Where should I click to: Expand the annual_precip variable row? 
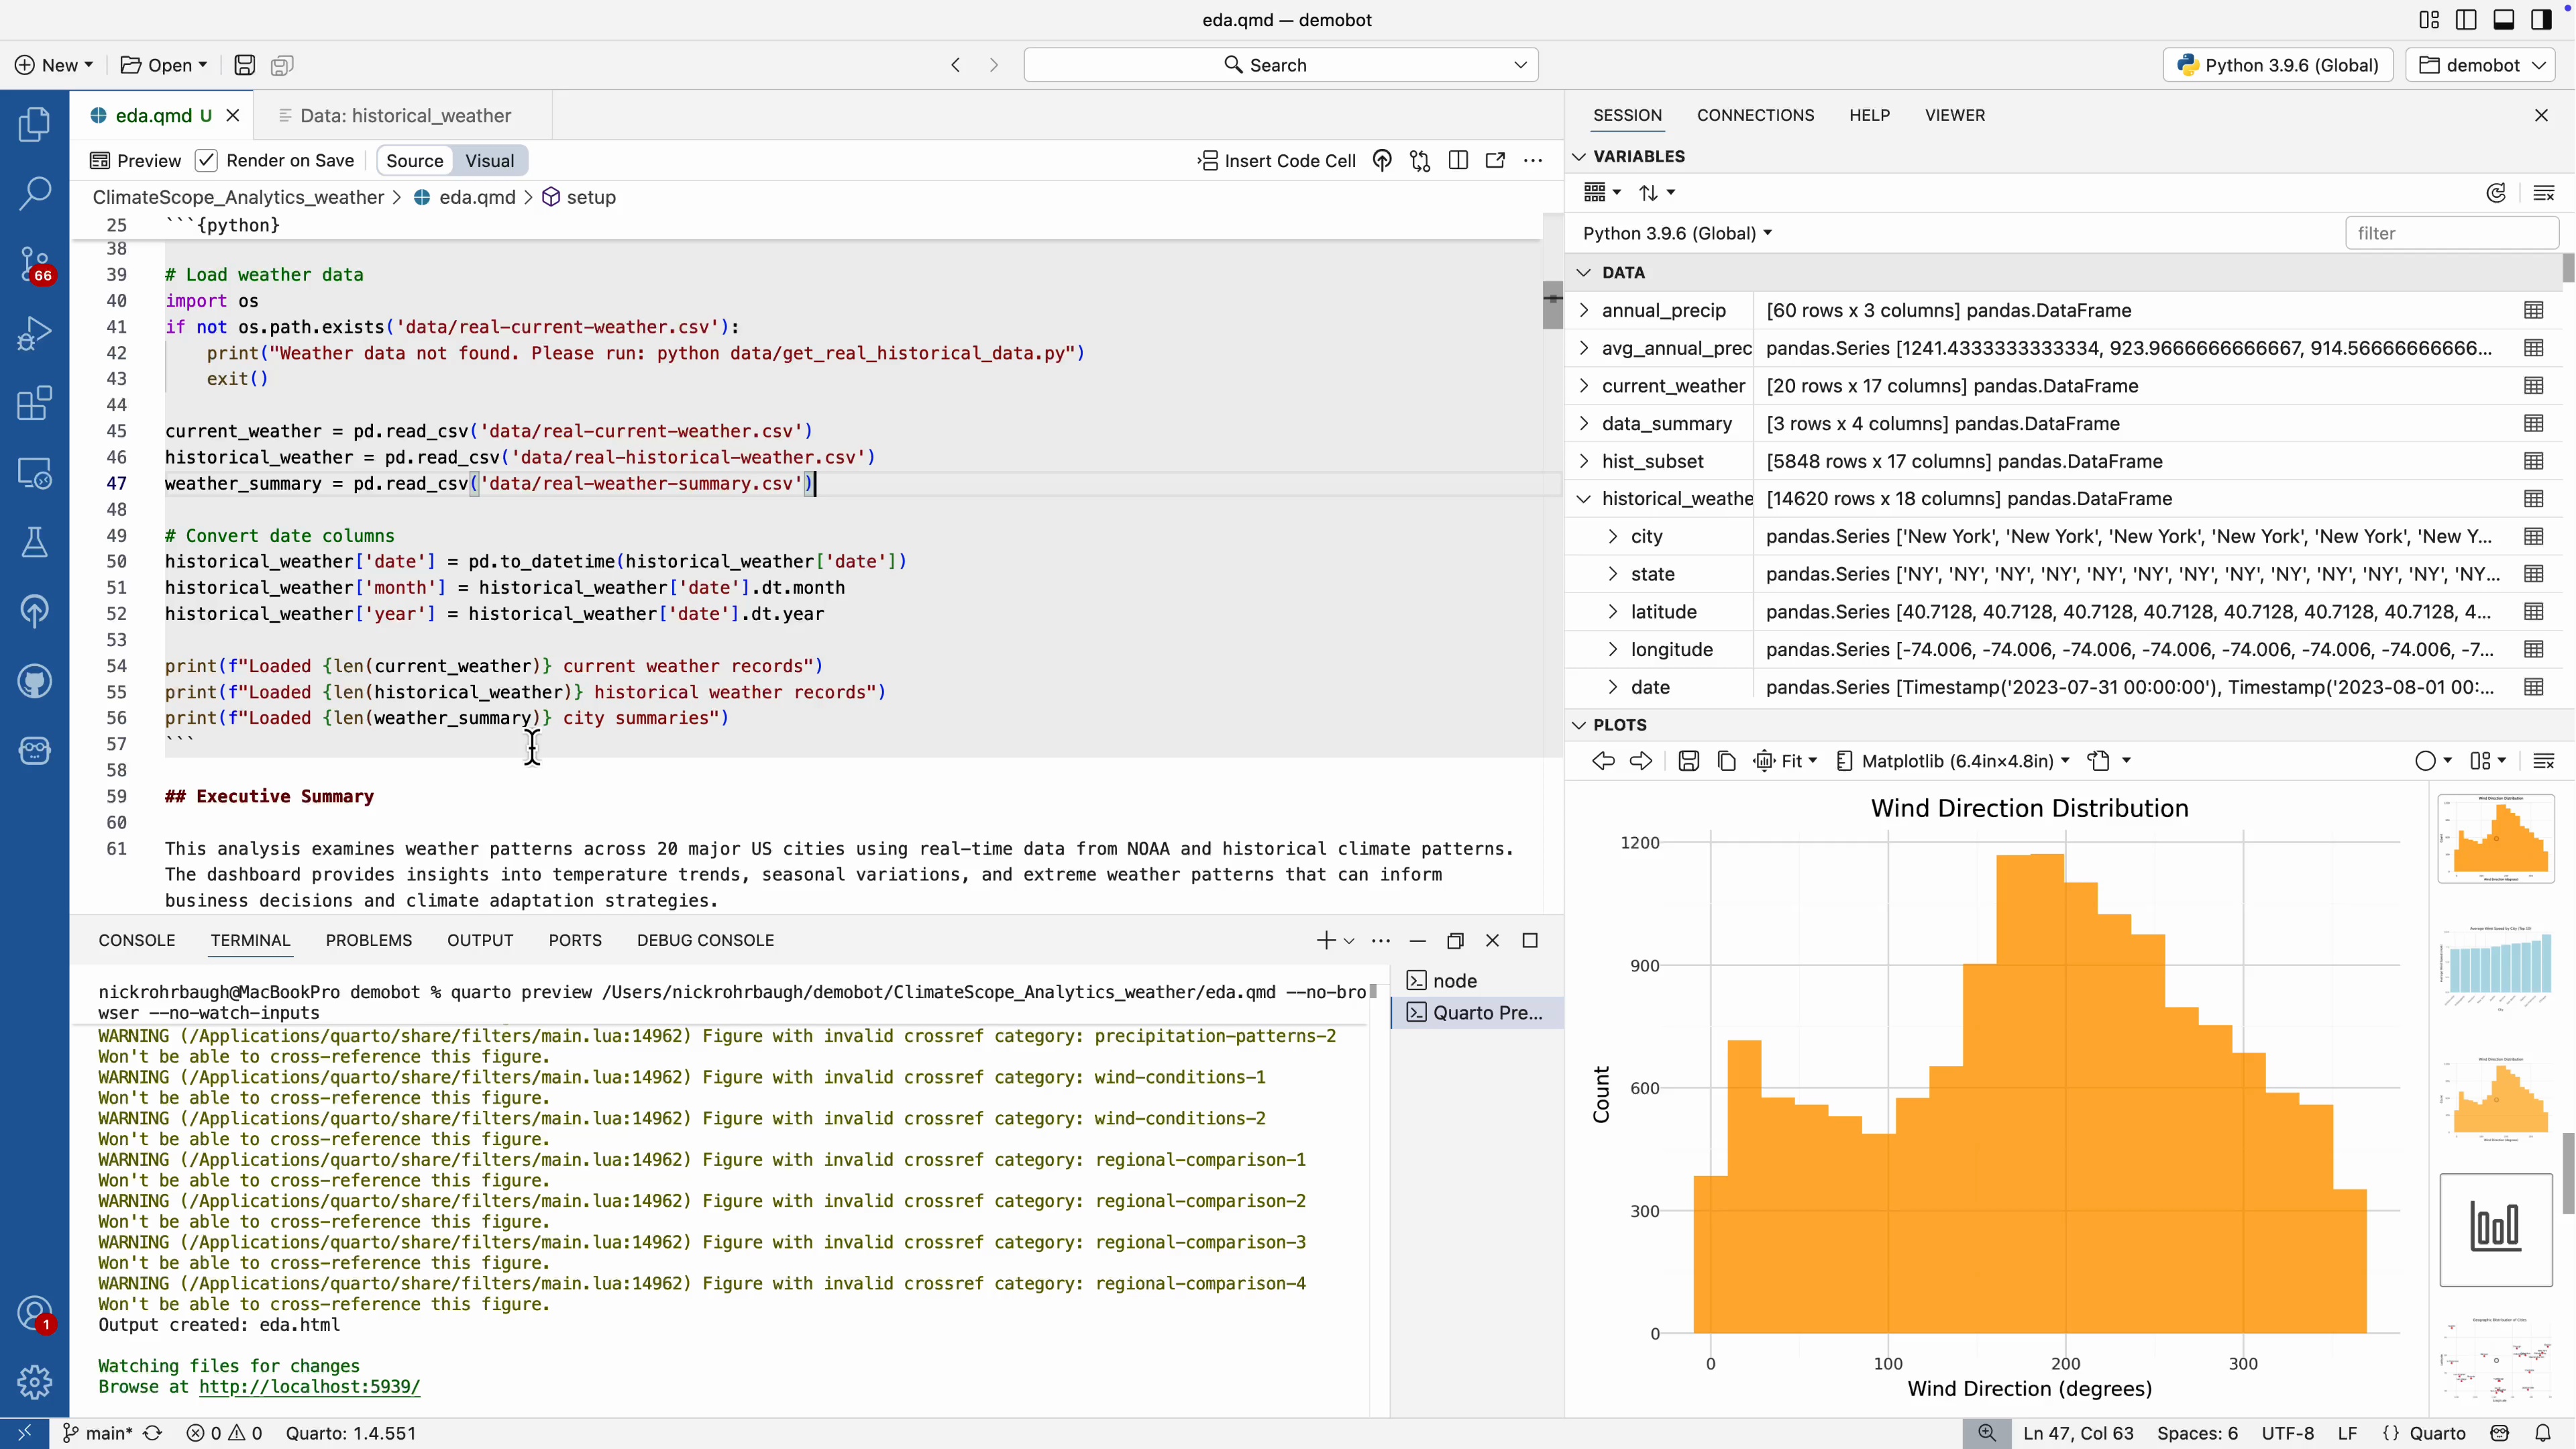tap(1584, 310)
